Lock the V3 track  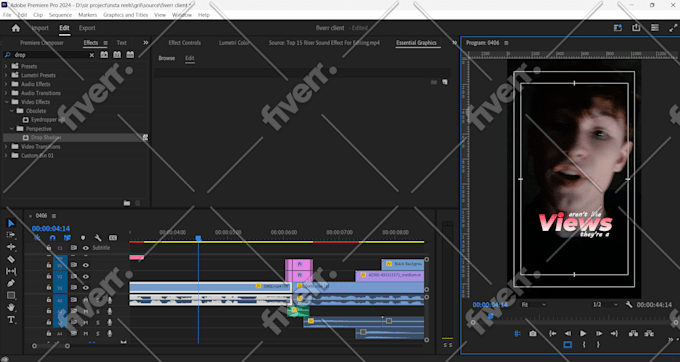(49, 265)
